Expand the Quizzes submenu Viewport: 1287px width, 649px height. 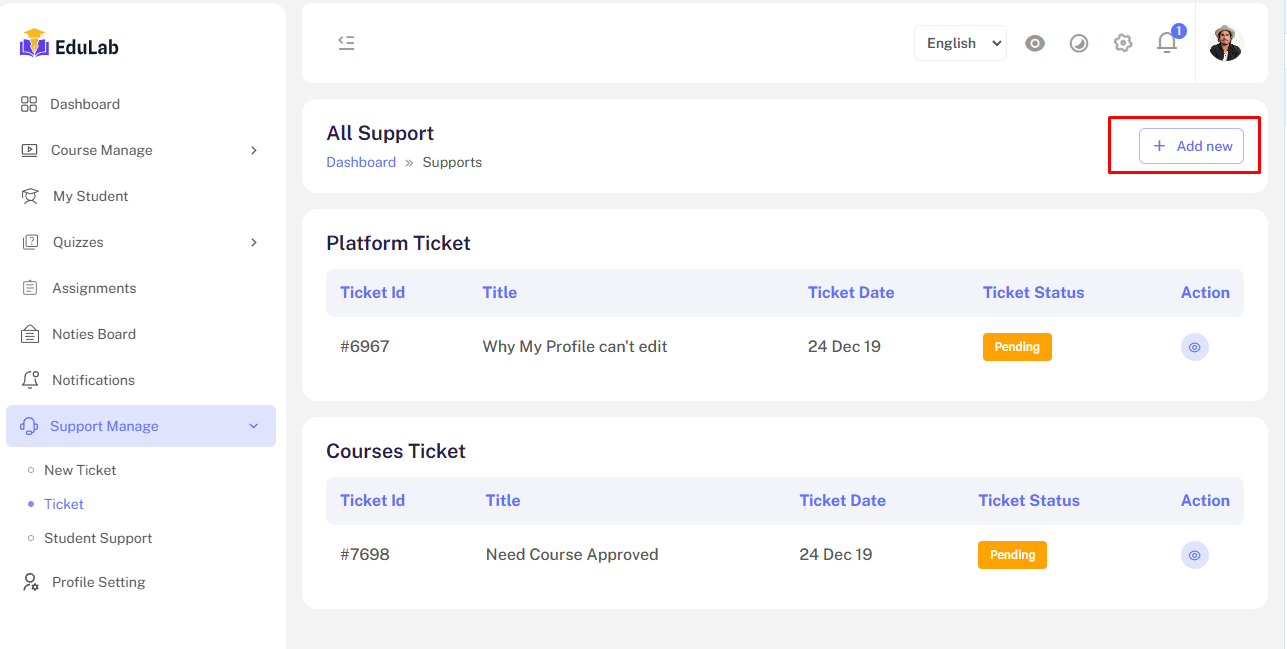pyautogui.click(x=141, y=242)
